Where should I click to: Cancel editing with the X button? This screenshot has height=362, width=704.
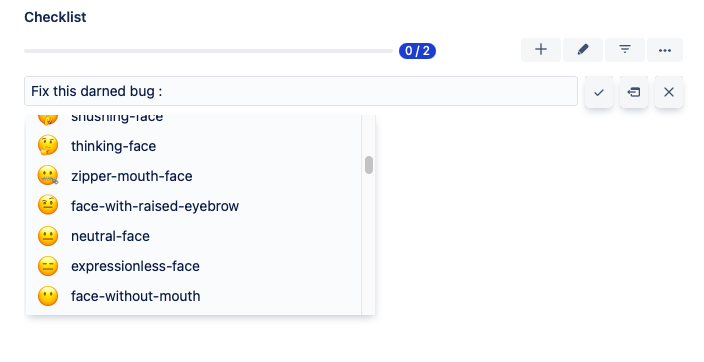coord(669,92)
